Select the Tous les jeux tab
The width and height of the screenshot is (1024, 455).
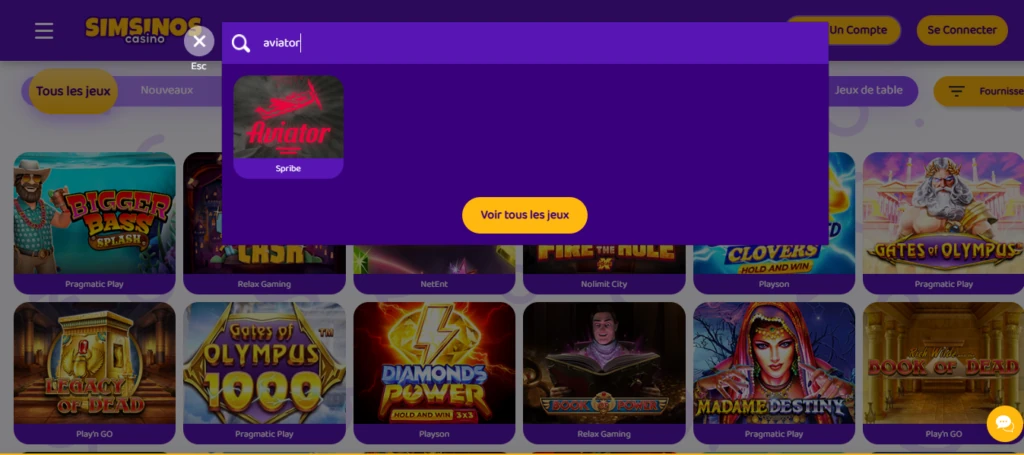click(73, 91)
